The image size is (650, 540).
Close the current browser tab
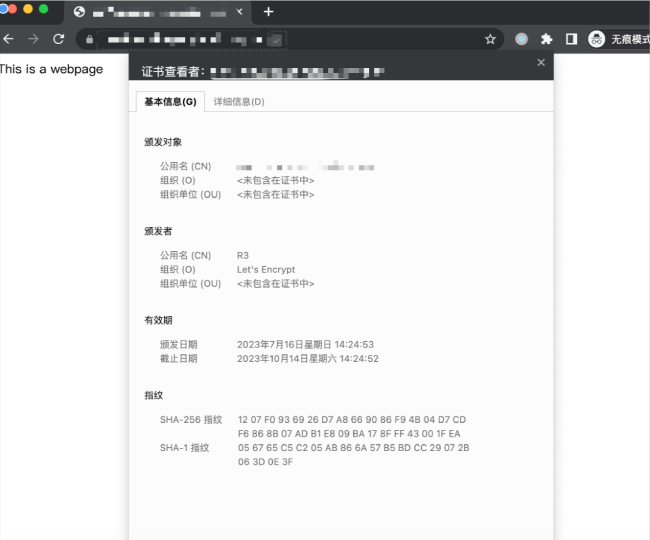[238, 13]
